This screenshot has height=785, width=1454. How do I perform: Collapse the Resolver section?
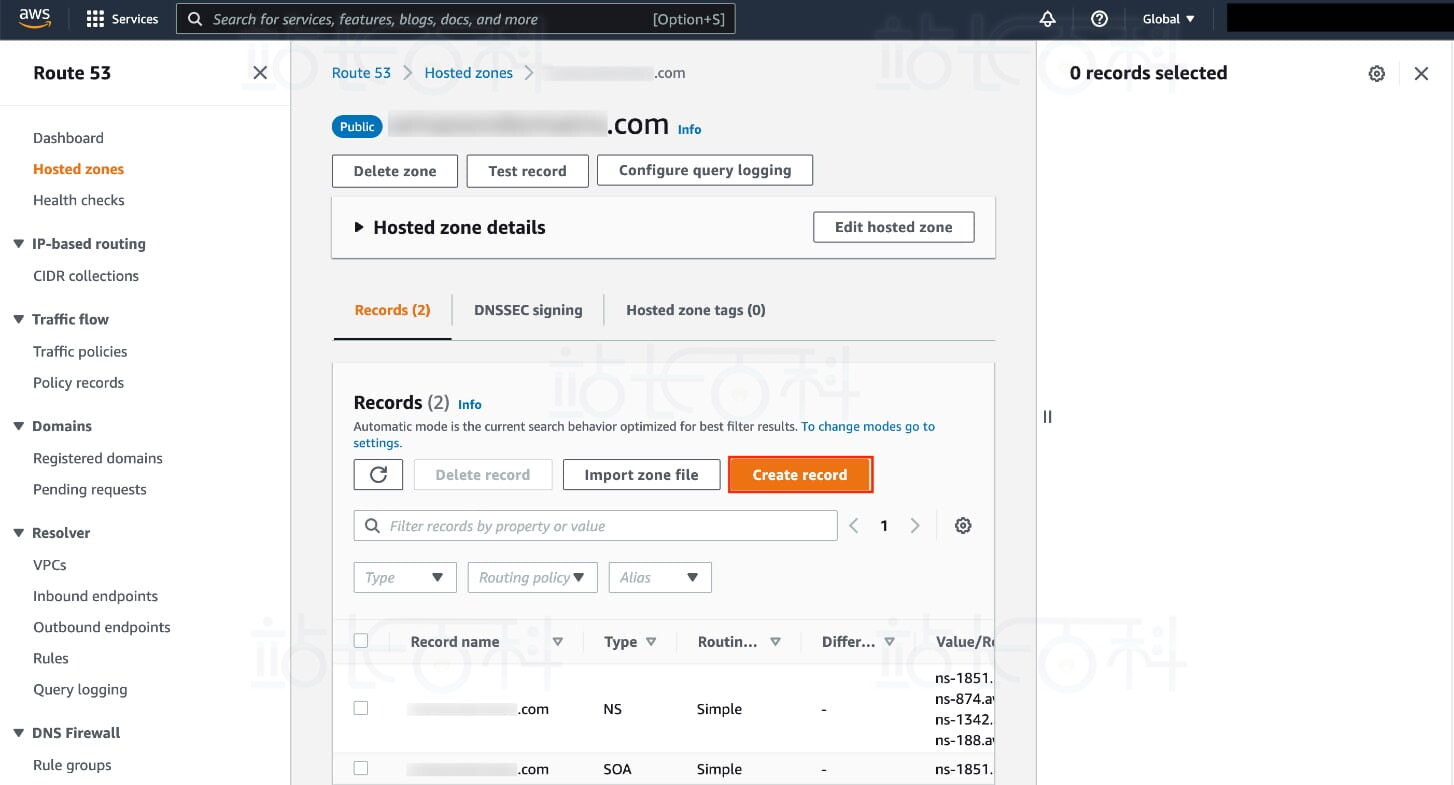point(18,533)
